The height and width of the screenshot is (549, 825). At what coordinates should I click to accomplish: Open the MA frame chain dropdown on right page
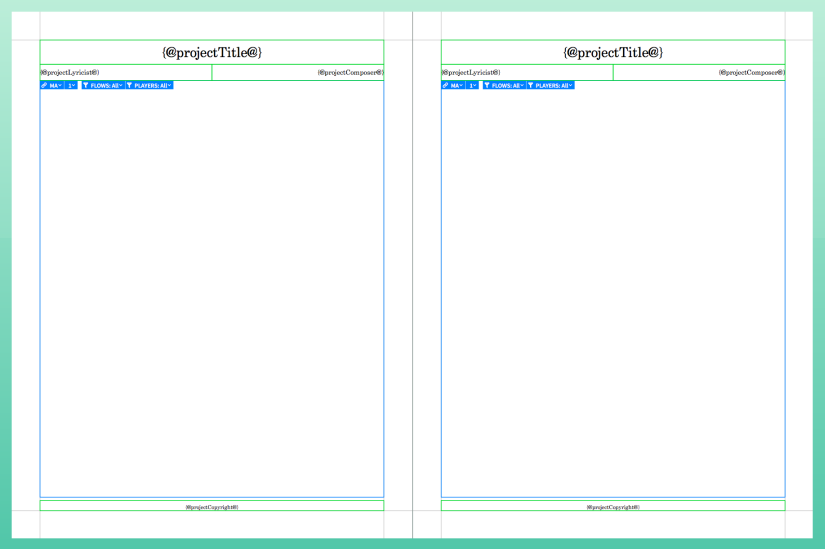[x=457, y=86]
